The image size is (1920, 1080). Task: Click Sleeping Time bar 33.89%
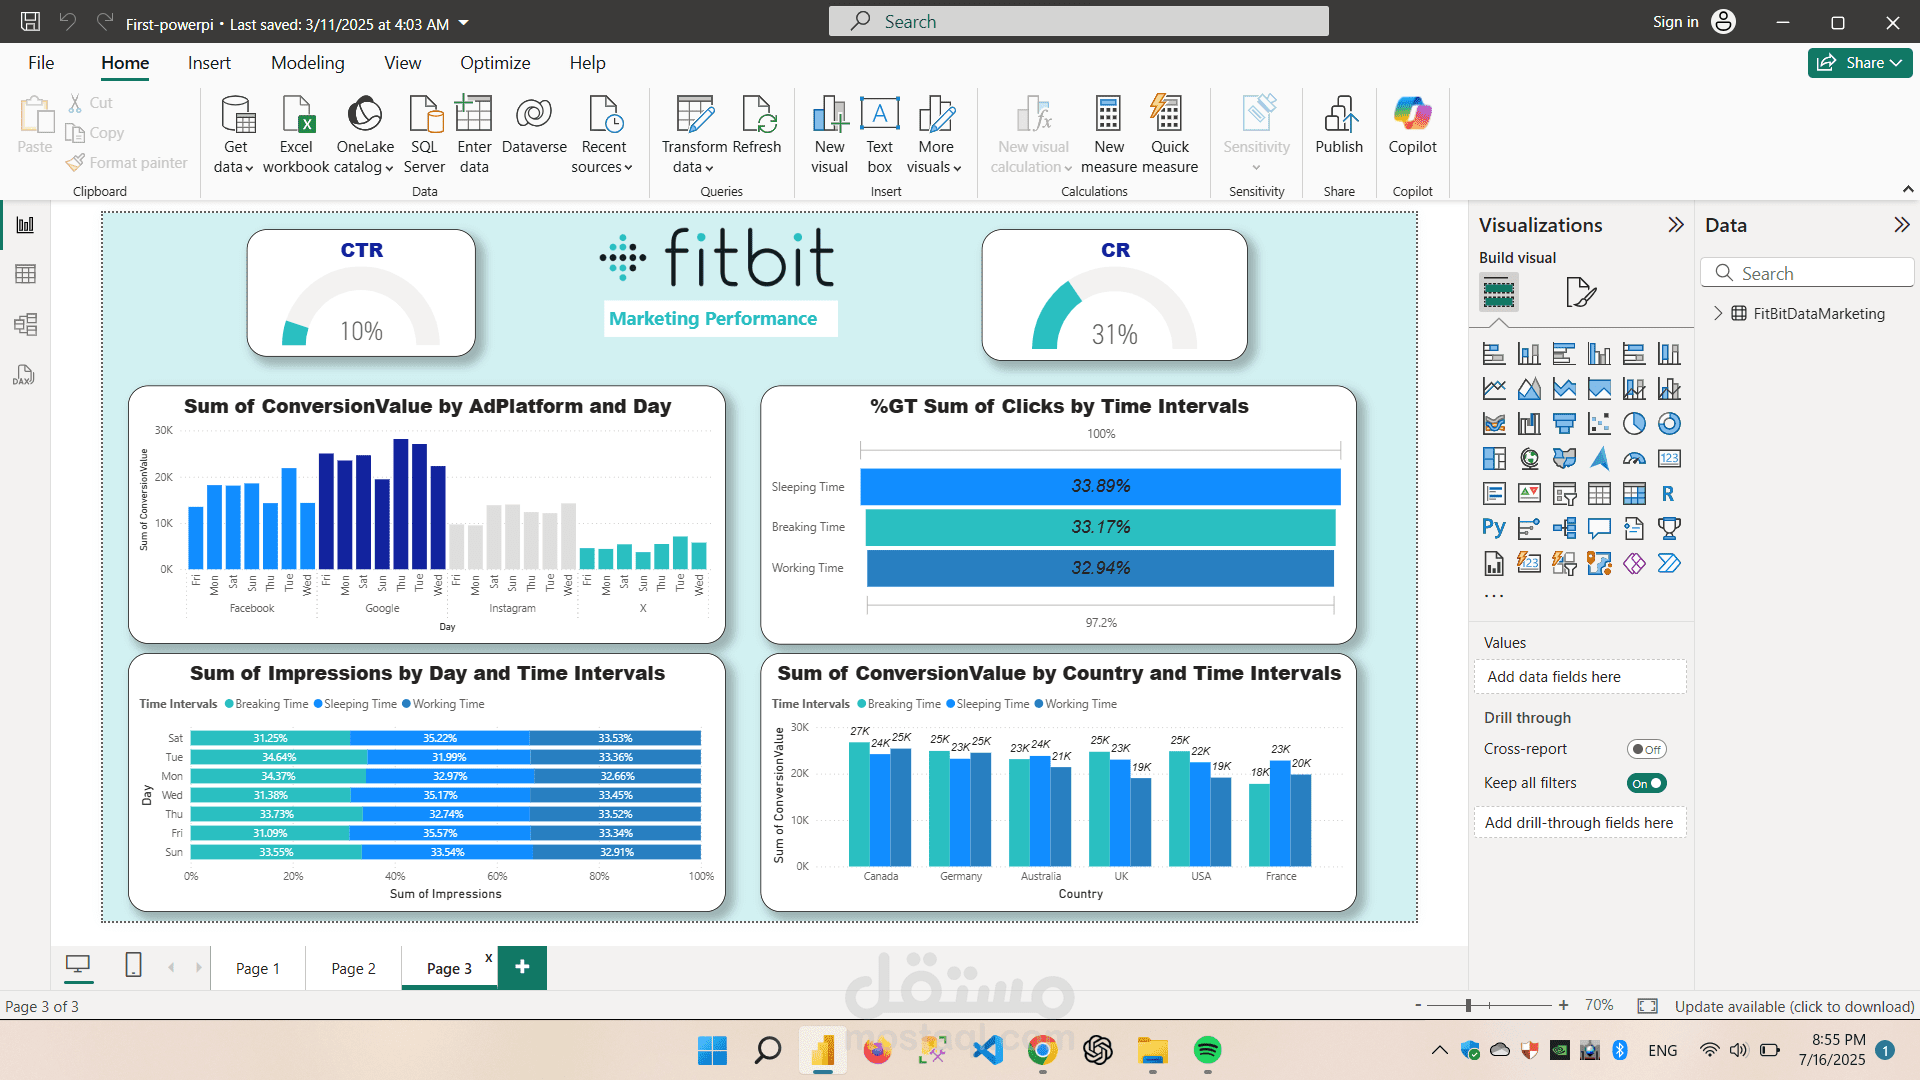(x=1100, y=486)
